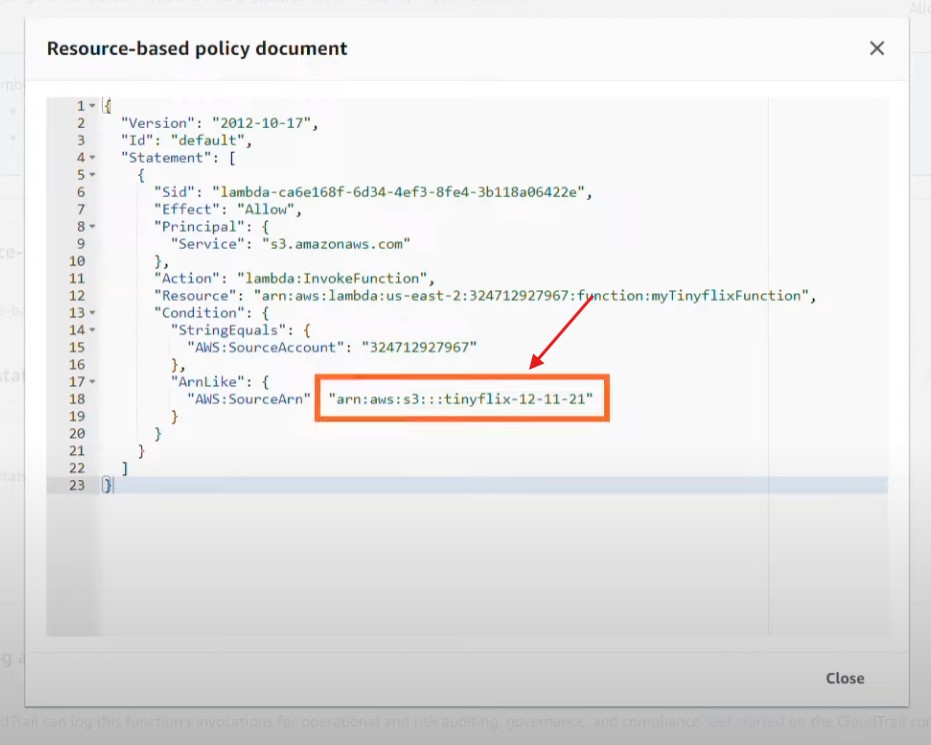This screenshot has width=931, height=745.
Task: Click line number 23 in the gutter
Action: point(77,485)
